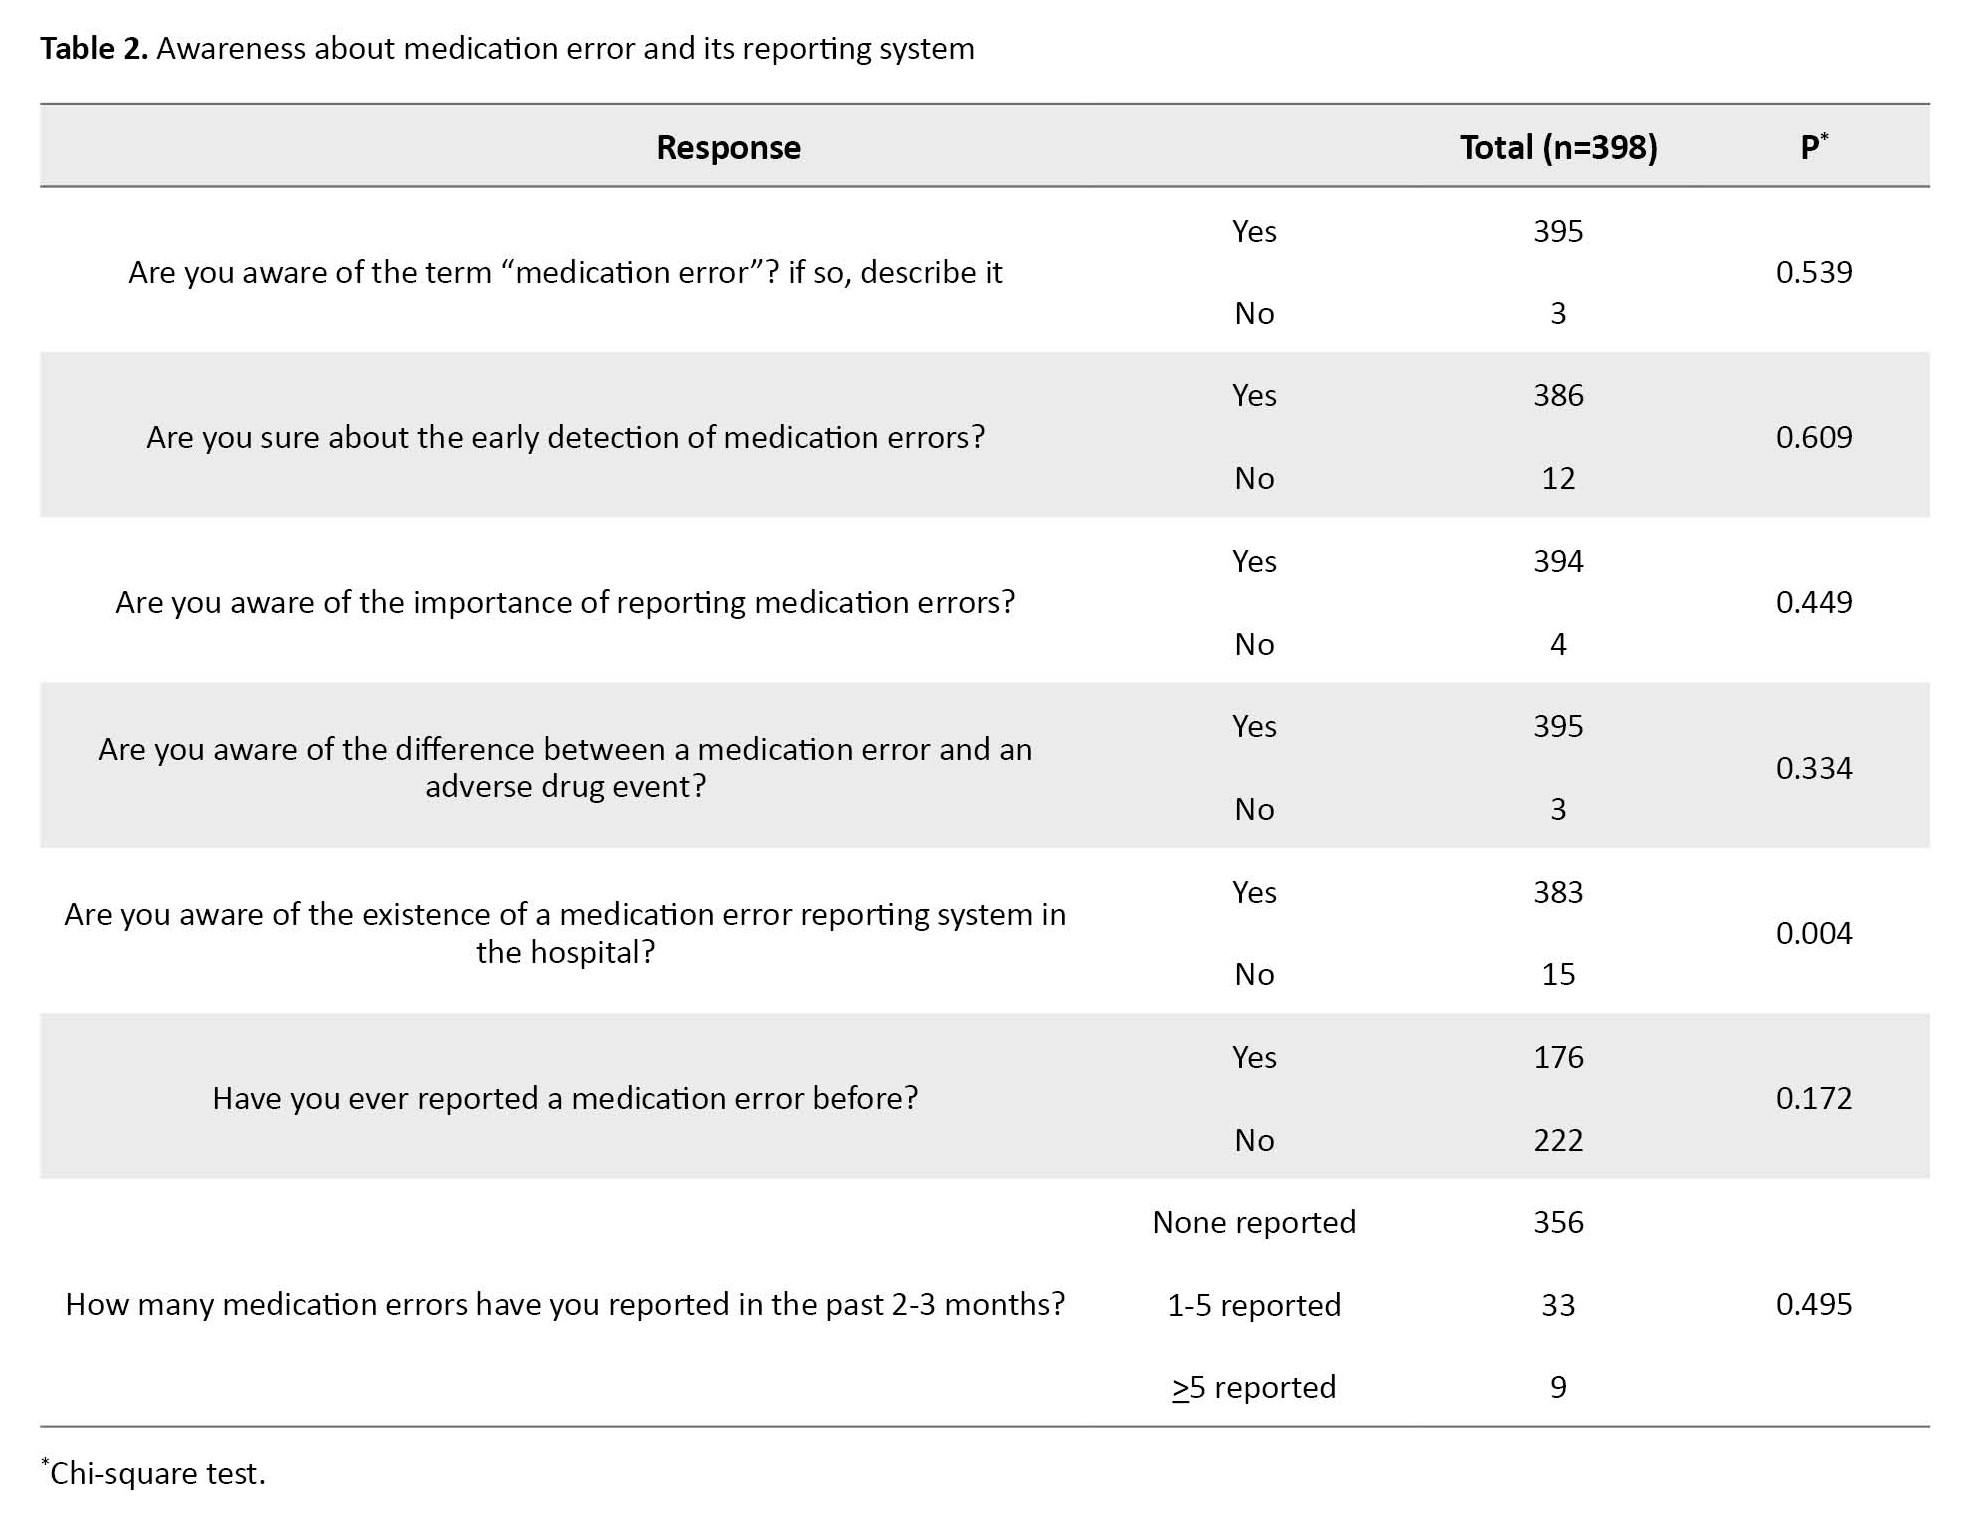Click the early detection question text

(x=565, y=437)
